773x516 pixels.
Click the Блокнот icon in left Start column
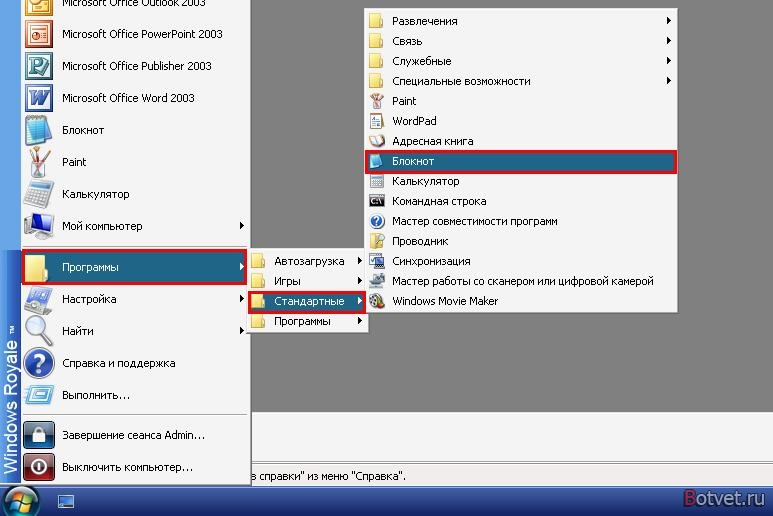pyautogui.click(x=38, y=130)
